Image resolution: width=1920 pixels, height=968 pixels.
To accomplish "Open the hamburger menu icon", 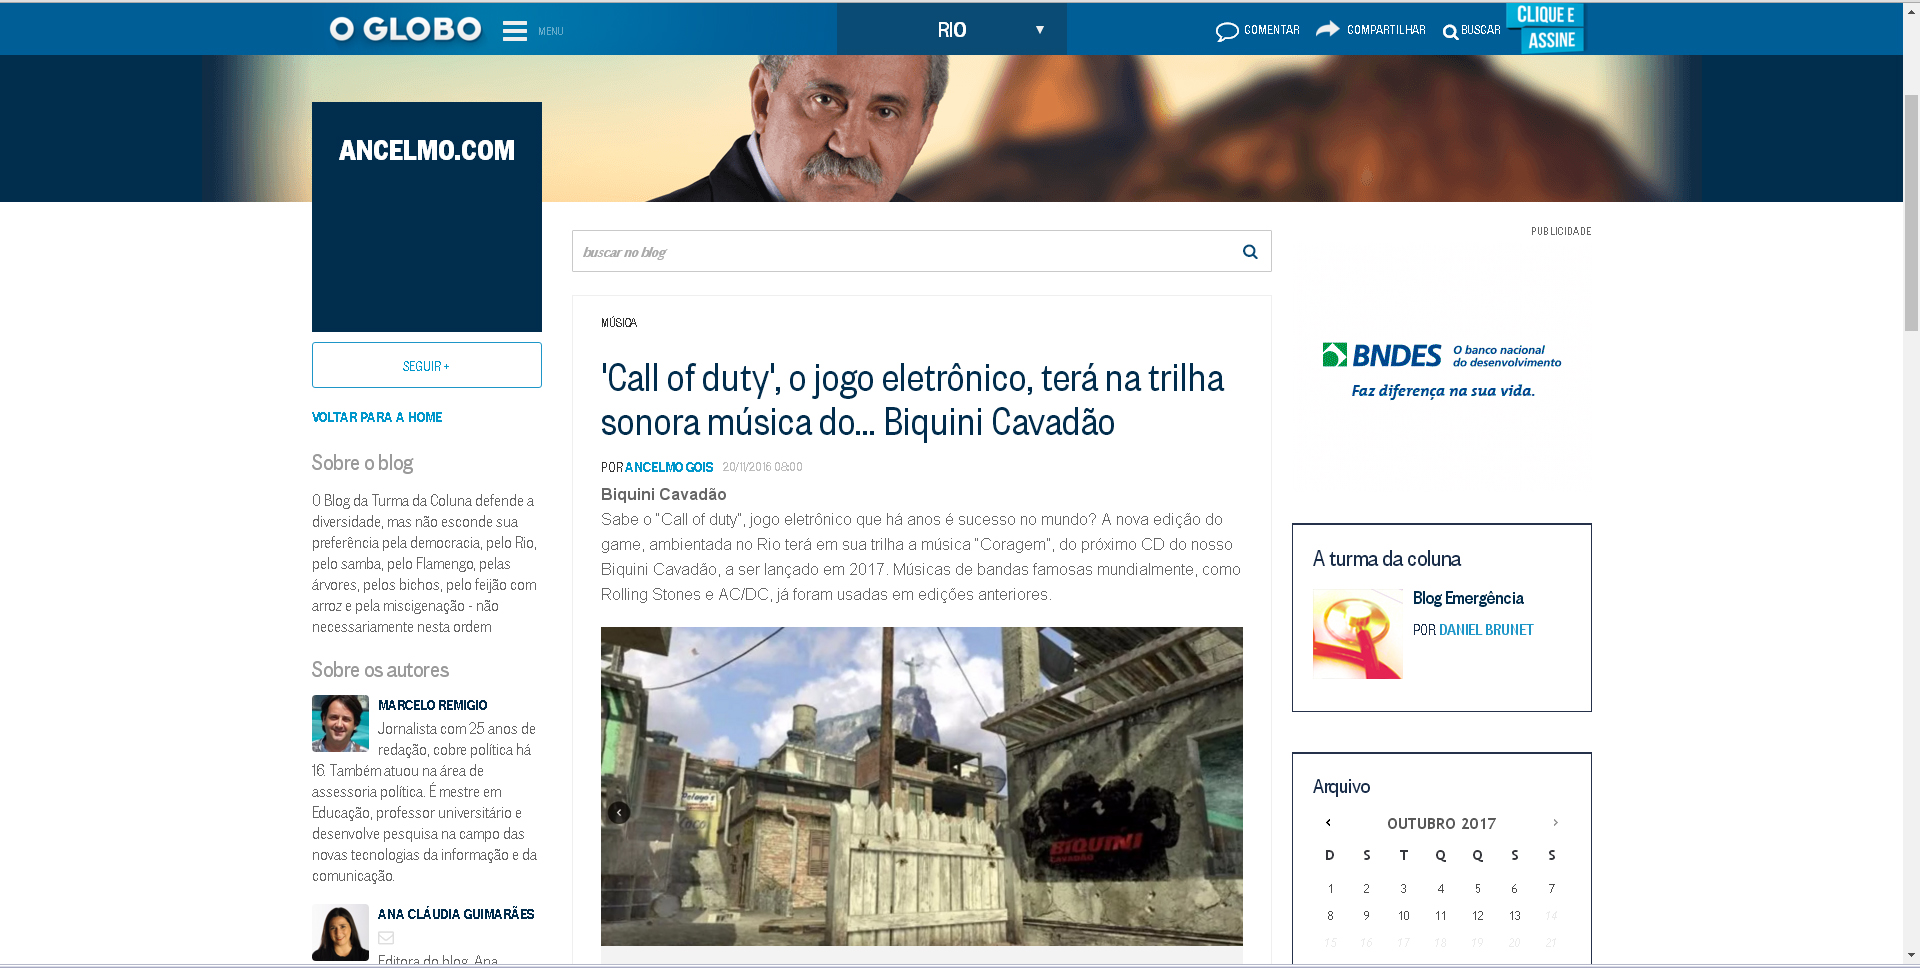I will click(x=514, y=31).
